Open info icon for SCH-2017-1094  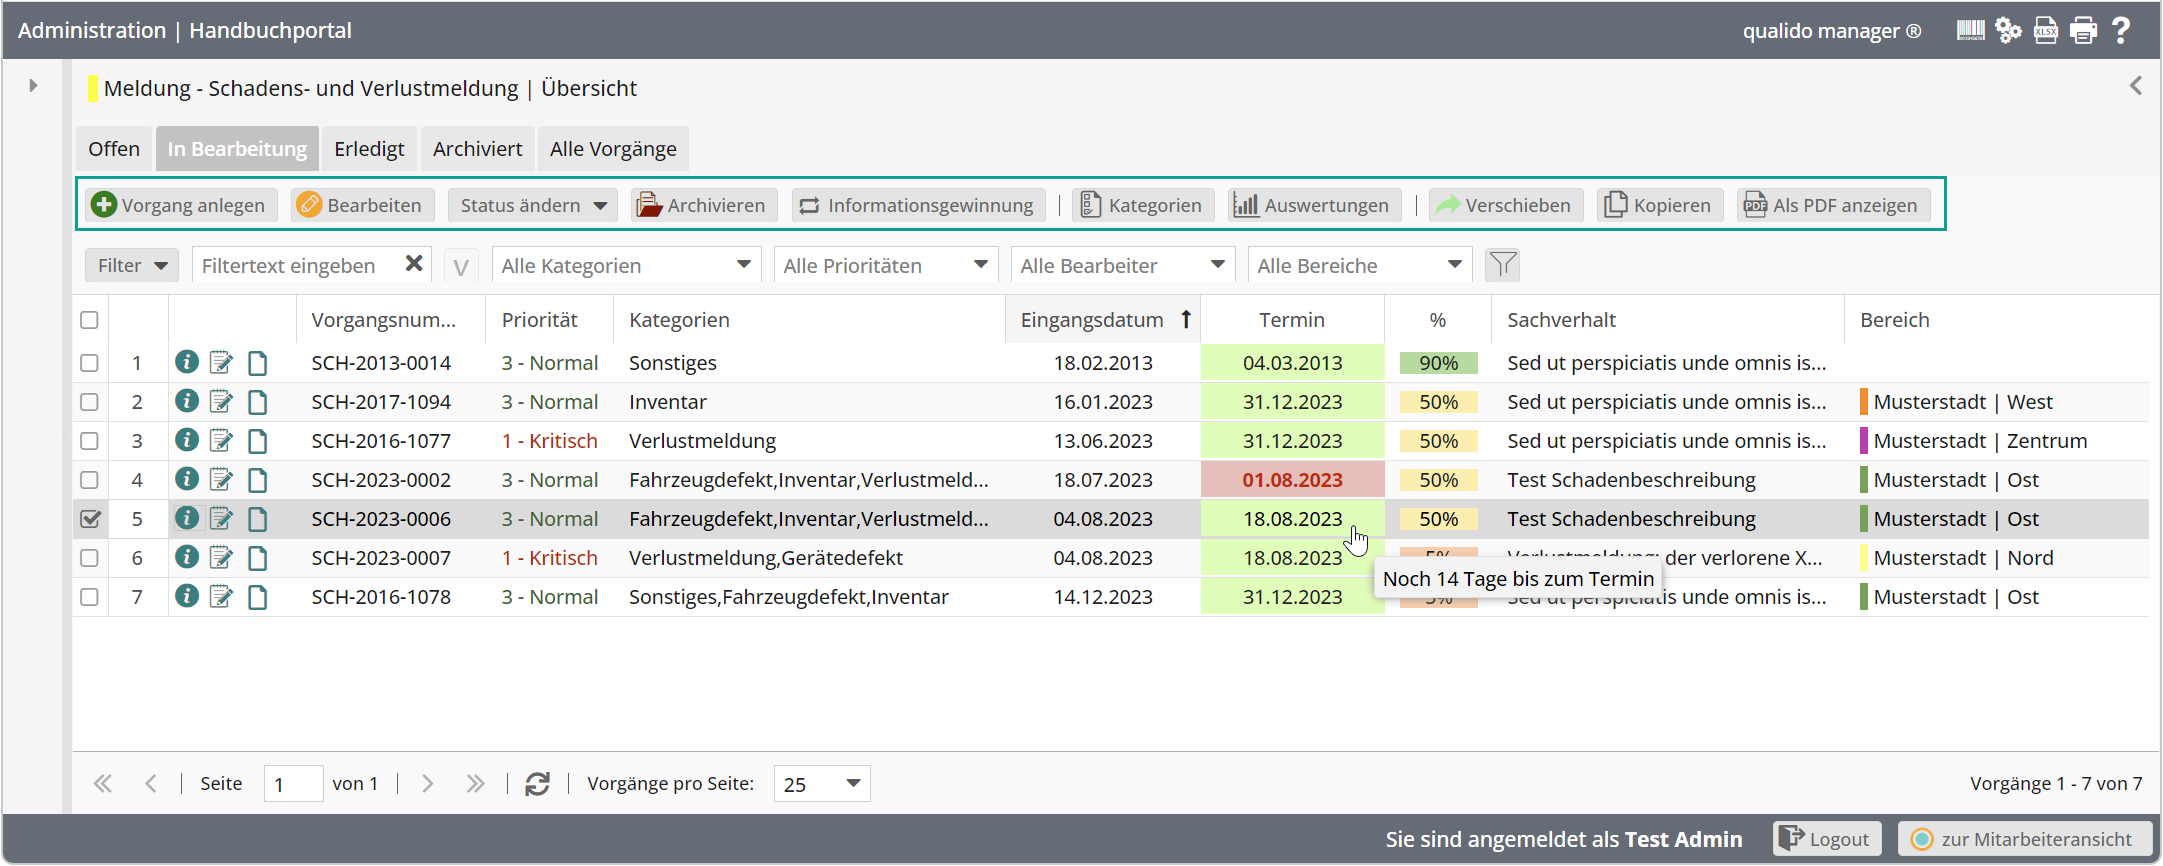point(187,401)
